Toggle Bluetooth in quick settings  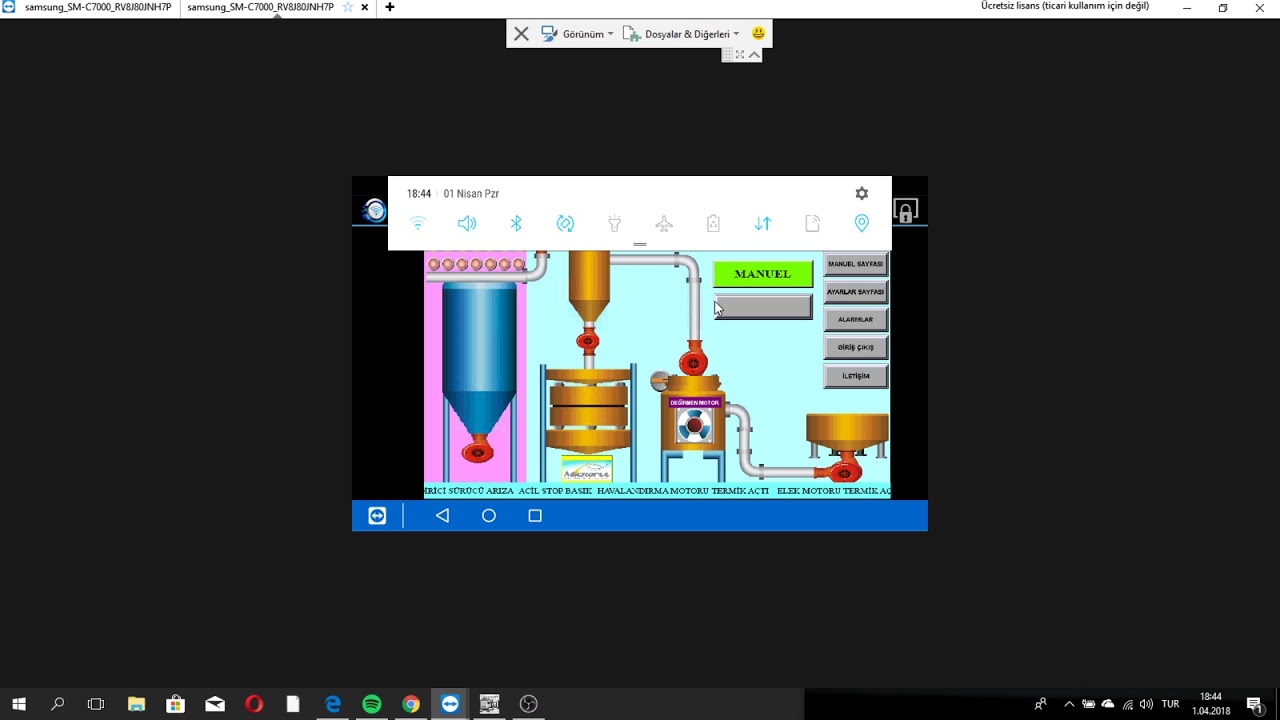pyautogui.click(x=516, y=224)
